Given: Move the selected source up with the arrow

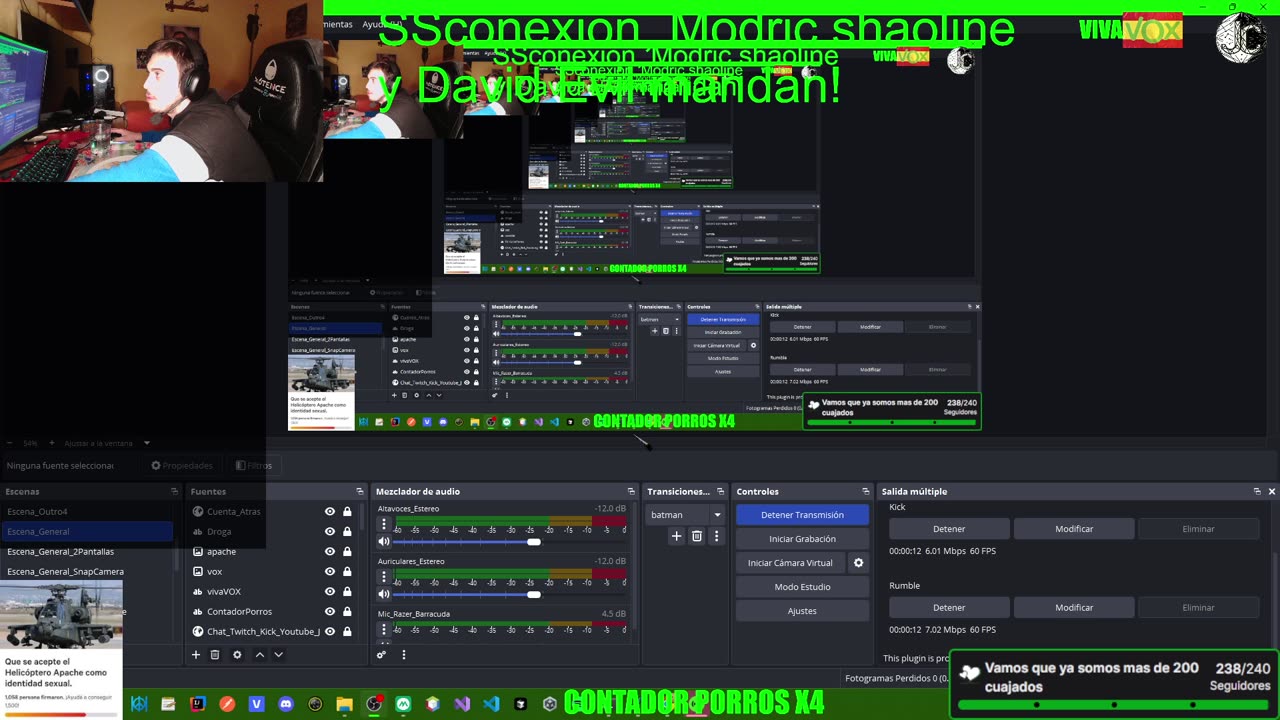Looking at the screenshot, I should [260, 655].
